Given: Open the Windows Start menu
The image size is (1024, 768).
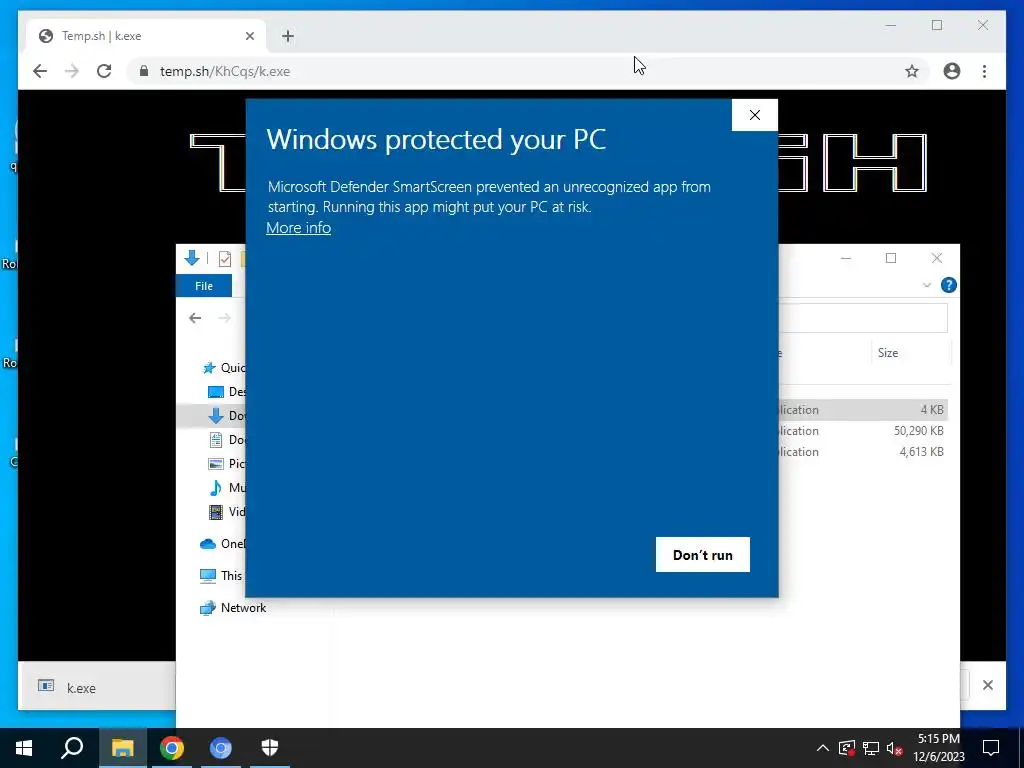Looking at the screenshot, I should click(x=24, y=748).
